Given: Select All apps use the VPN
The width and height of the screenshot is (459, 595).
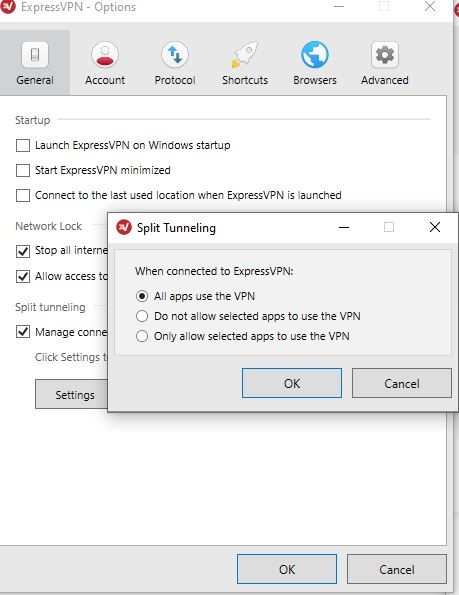Looking at the screenshot, I should point(142,296).
